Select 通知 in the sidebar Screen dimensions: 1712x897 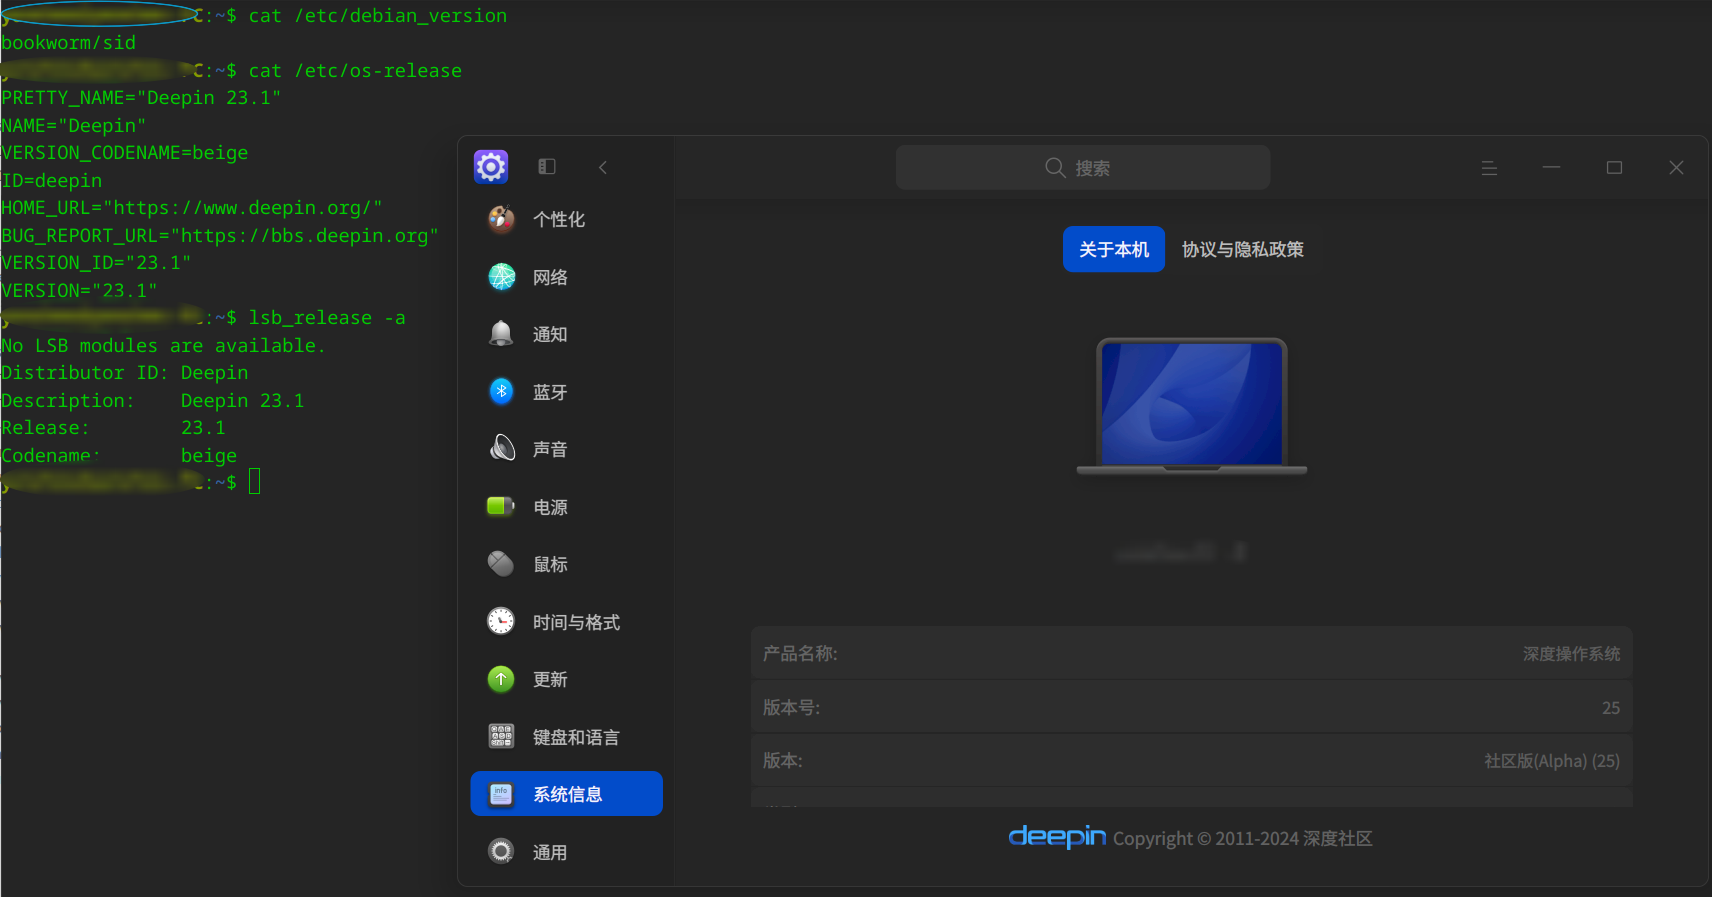click(x=567, y=334)
